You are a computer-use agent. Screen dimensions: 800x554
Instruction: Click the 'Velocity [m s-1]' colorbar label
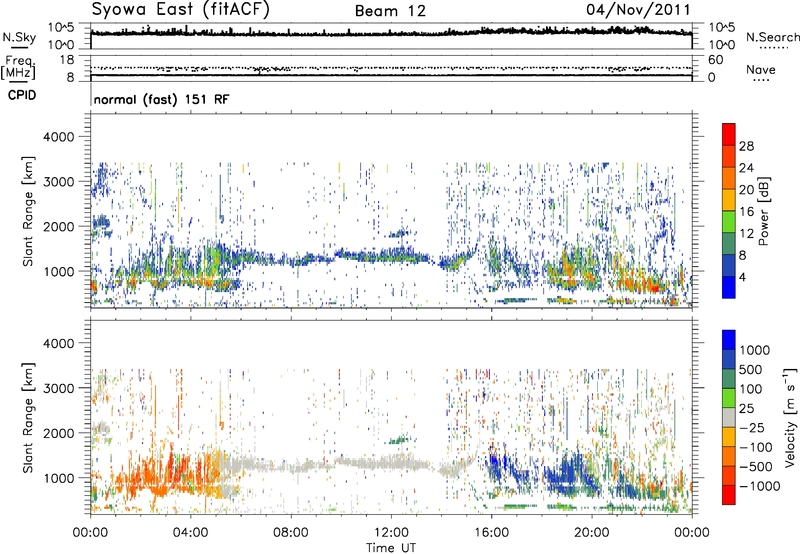pos(790,417)
